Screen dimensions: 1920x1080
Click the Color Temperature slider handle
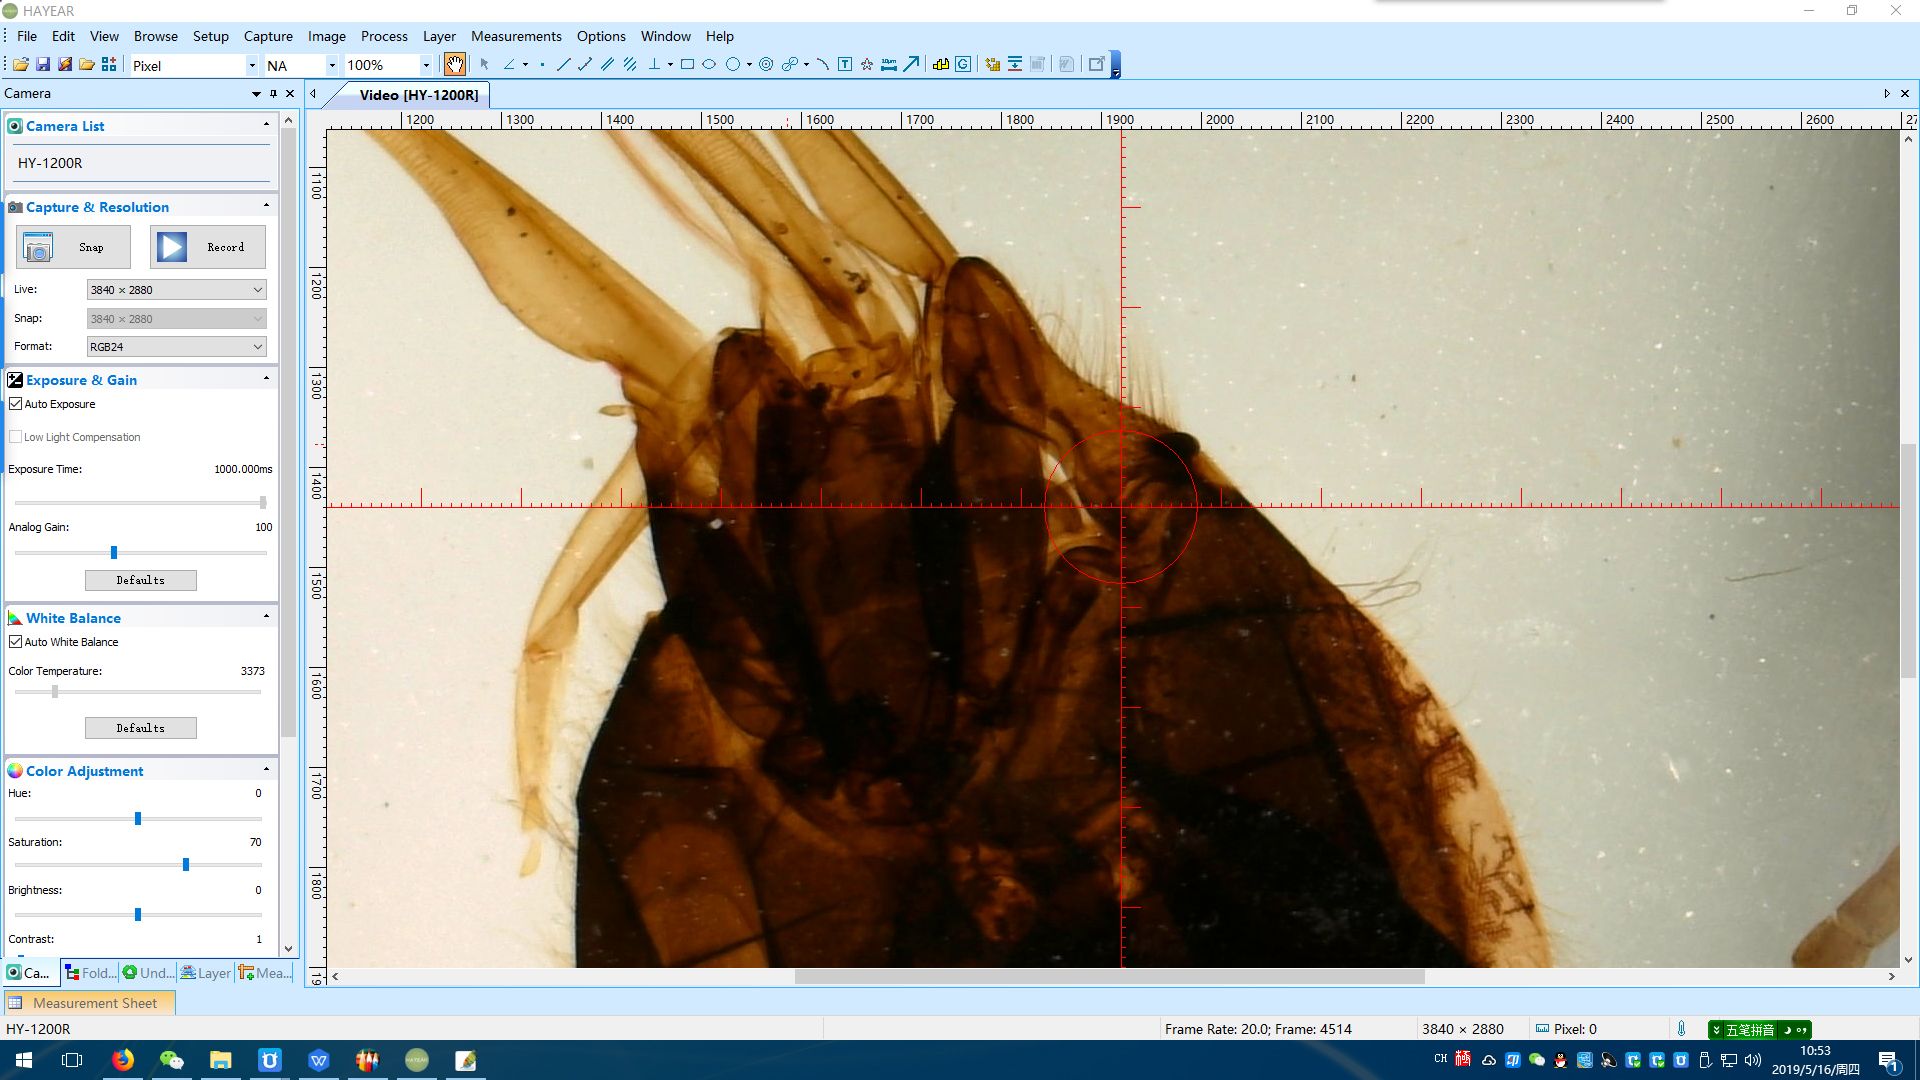click(x=55, y=691)
